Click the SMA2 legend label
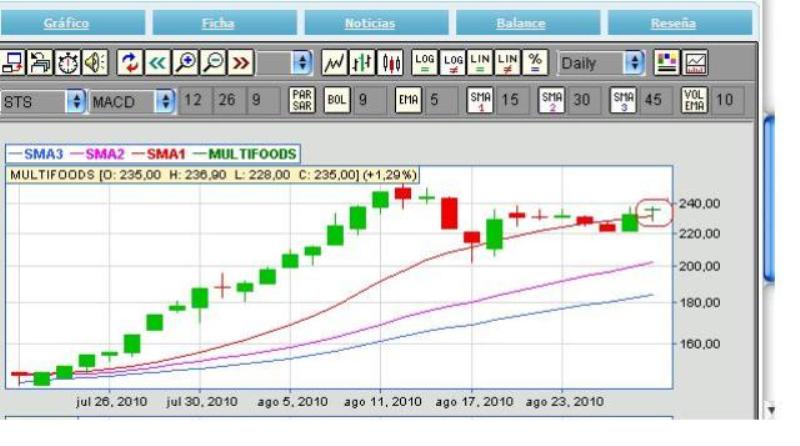This screenshot has height=446, width=800. pos(105,154)
